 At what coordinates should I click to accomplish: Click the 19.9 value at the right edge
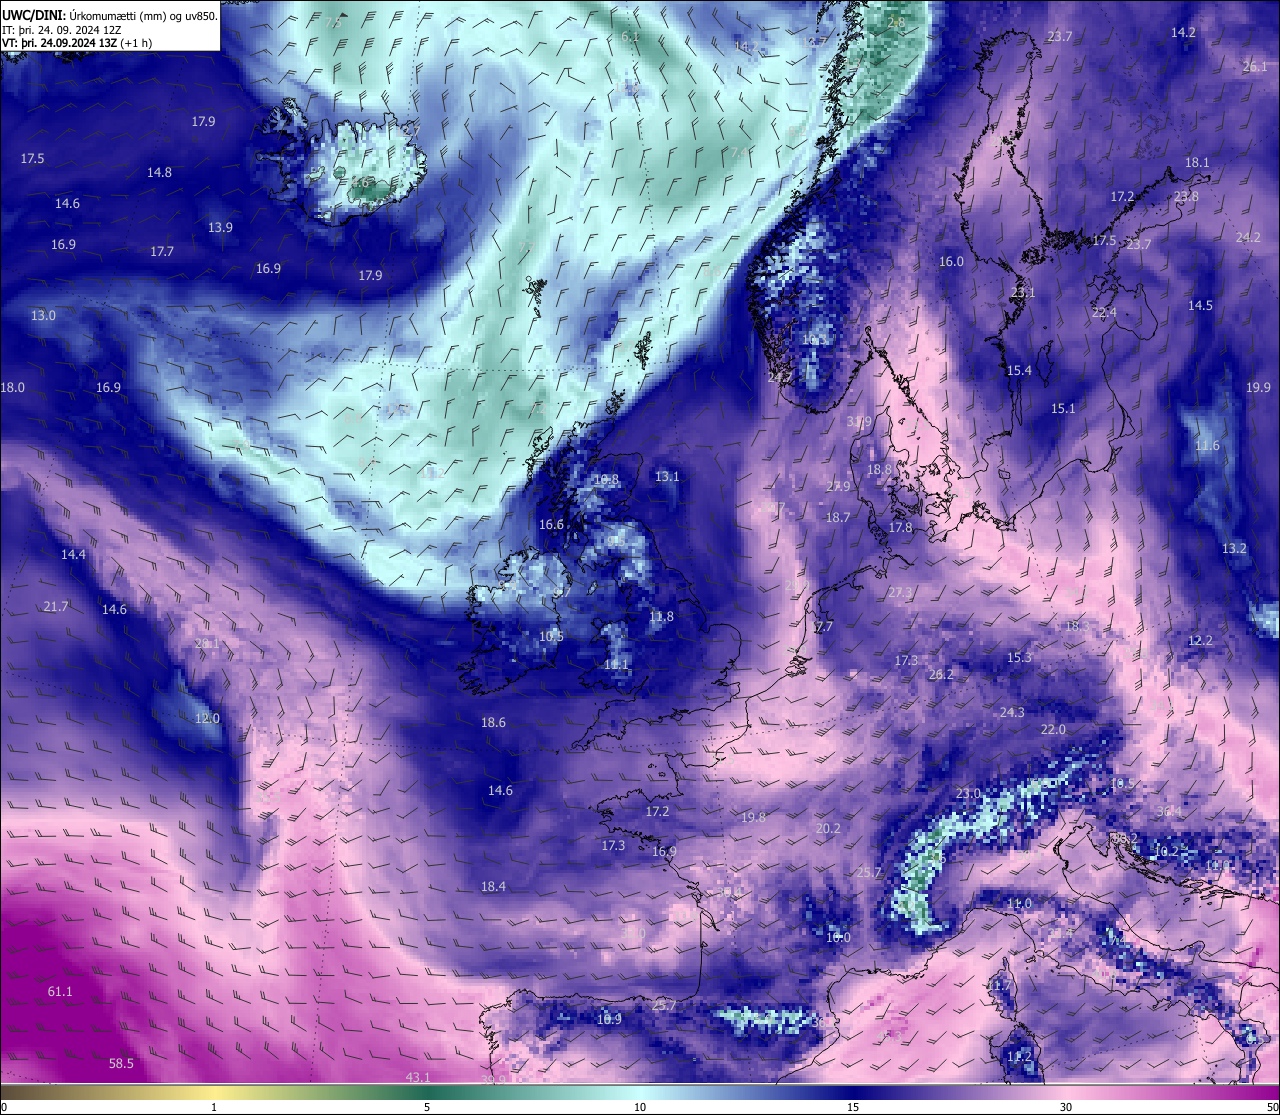(1258, 387)
